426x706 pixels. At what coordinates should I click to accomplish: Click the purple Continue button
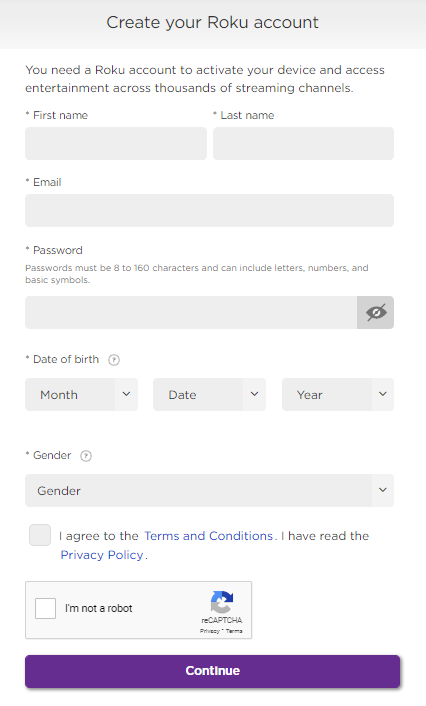213,671
